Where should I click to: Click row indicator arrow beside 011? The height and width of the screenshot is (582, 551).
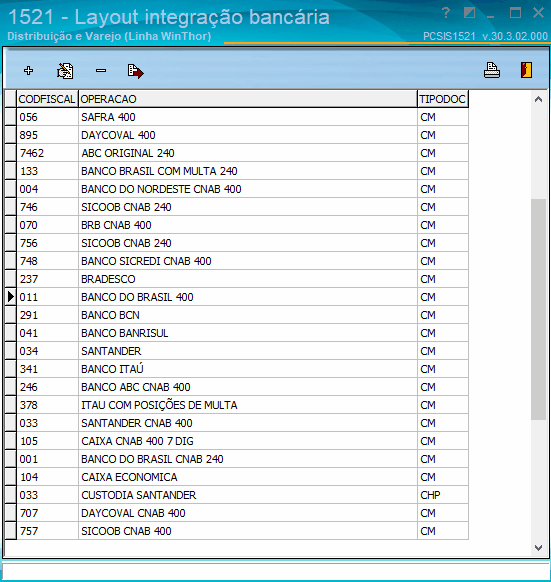[11, 297]
